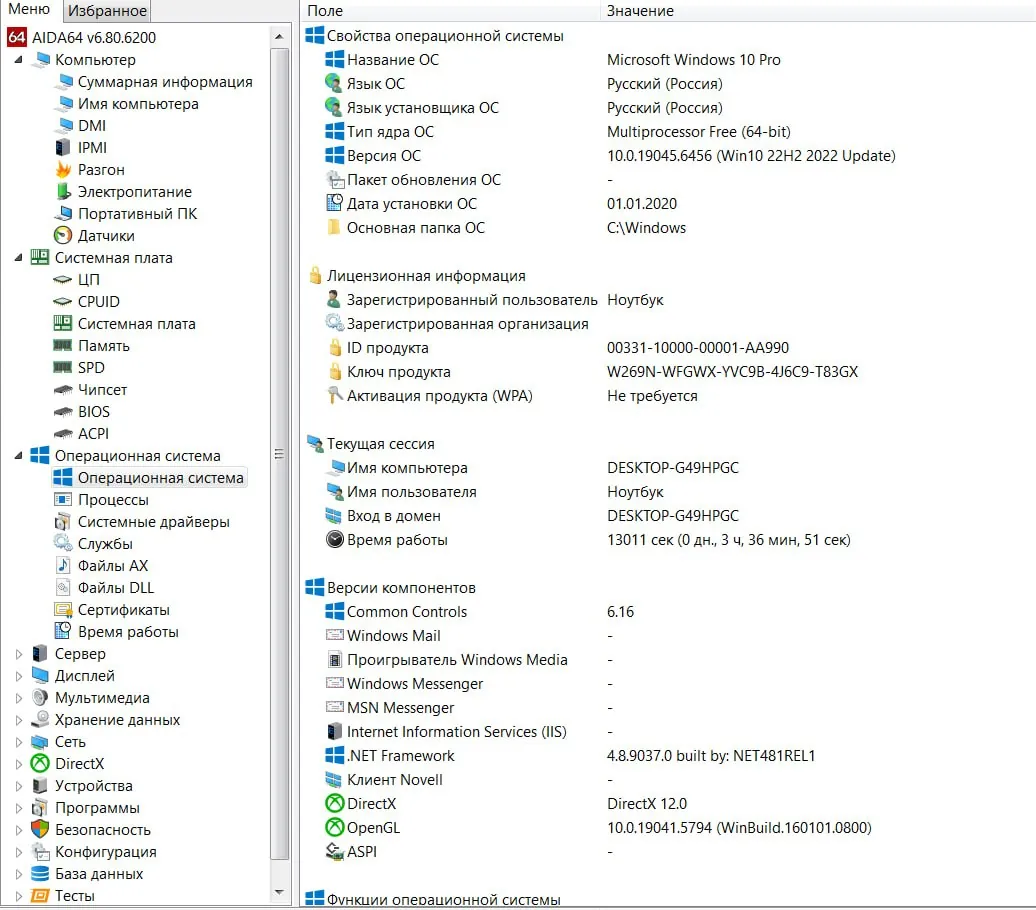This screenshot has width=1036, height=910.
Task: Click the BIOS chip icon
Action: pyautogui.click(x=63, y=412)
